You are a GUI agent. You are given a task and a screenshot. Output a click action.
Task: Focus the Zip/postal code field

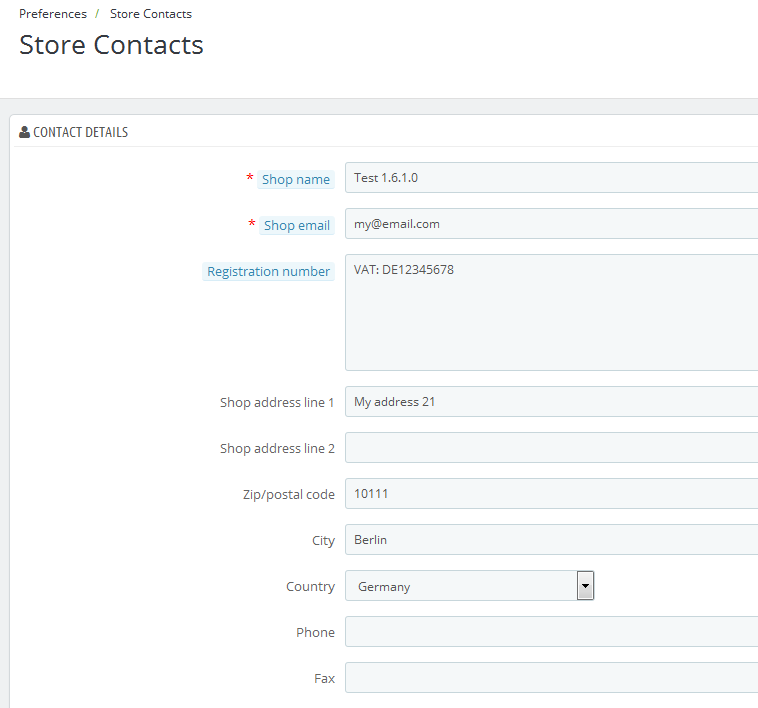[x=552, y=493]
